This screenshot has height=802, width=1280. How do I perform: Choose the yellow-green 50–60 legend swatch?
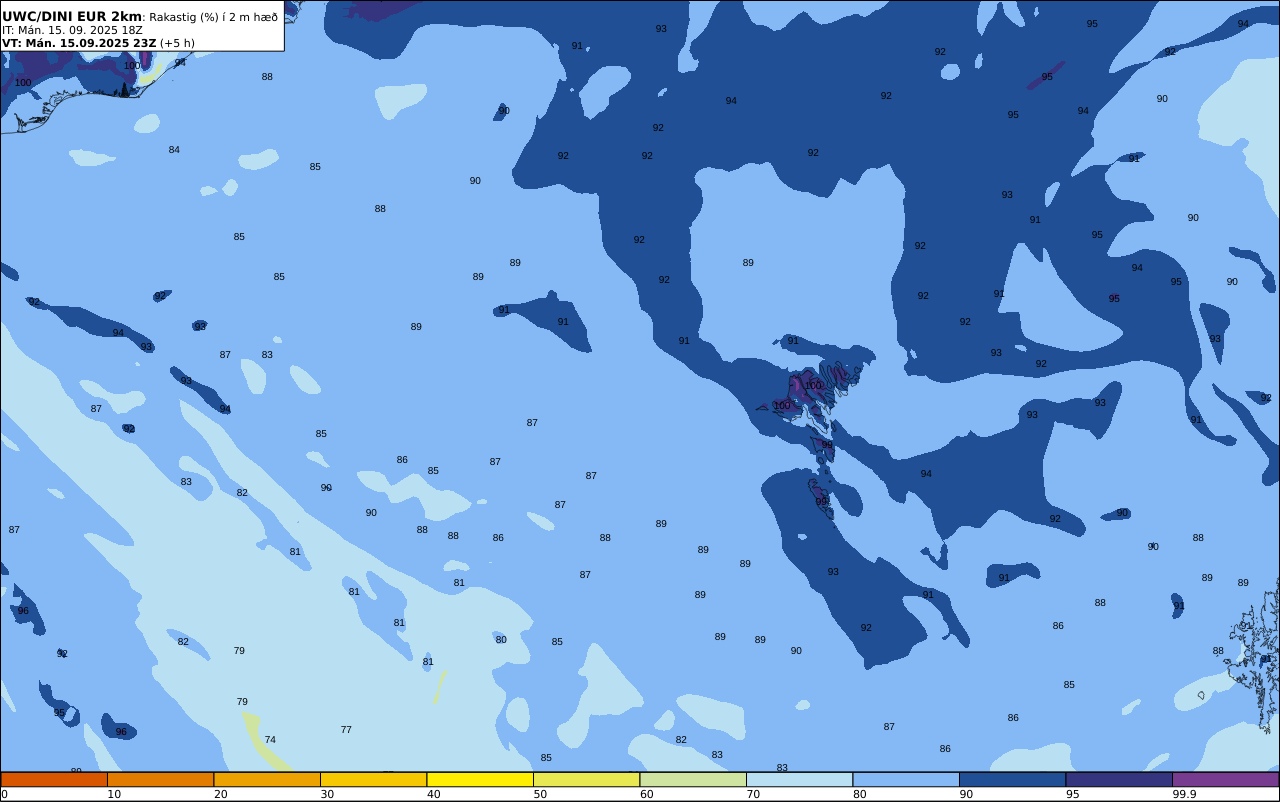tap(586, 779)
